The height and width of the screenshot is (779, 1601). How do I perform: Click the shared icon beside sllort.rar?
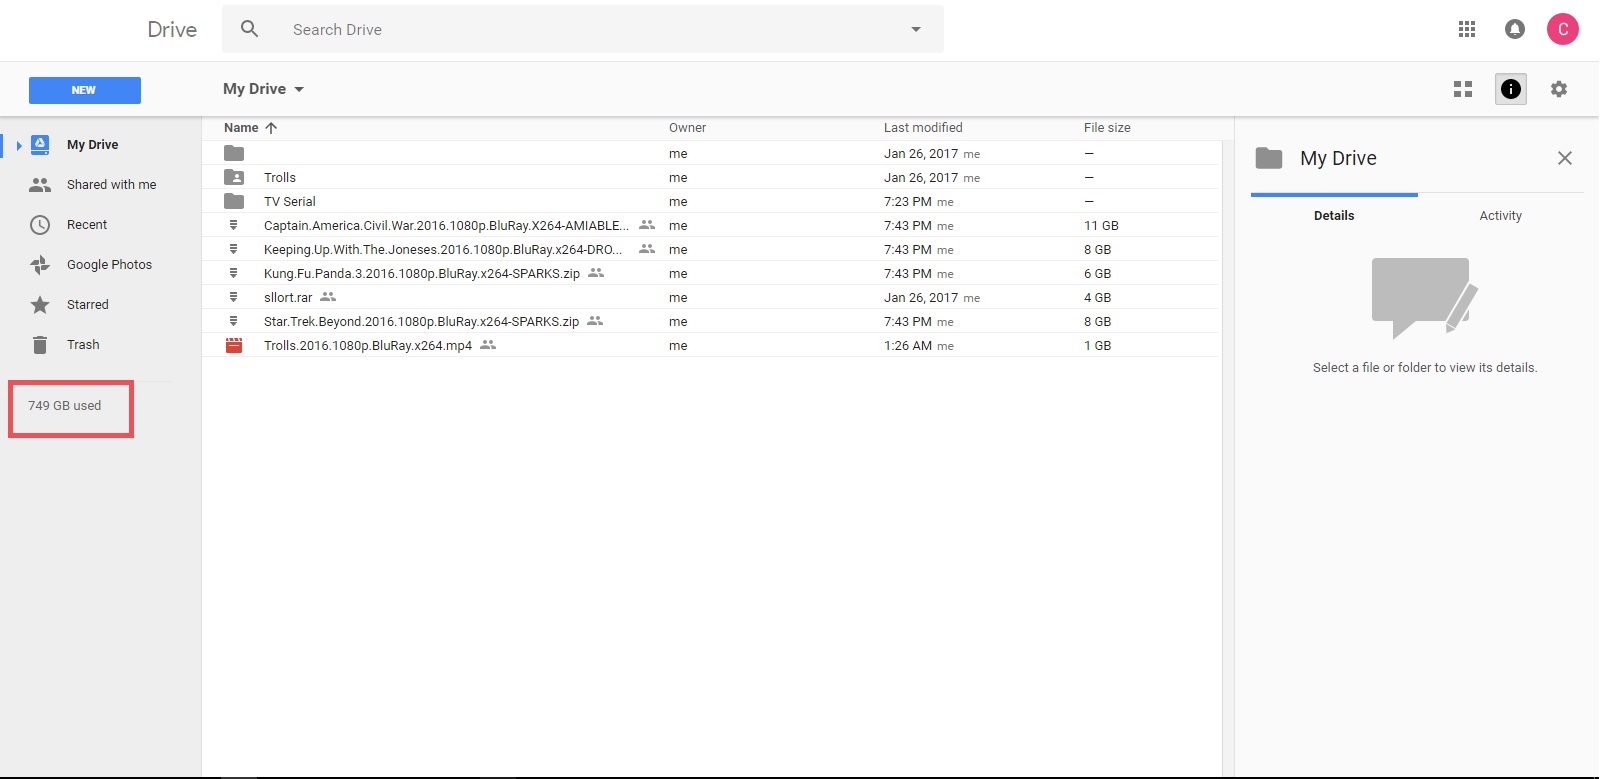328,296
